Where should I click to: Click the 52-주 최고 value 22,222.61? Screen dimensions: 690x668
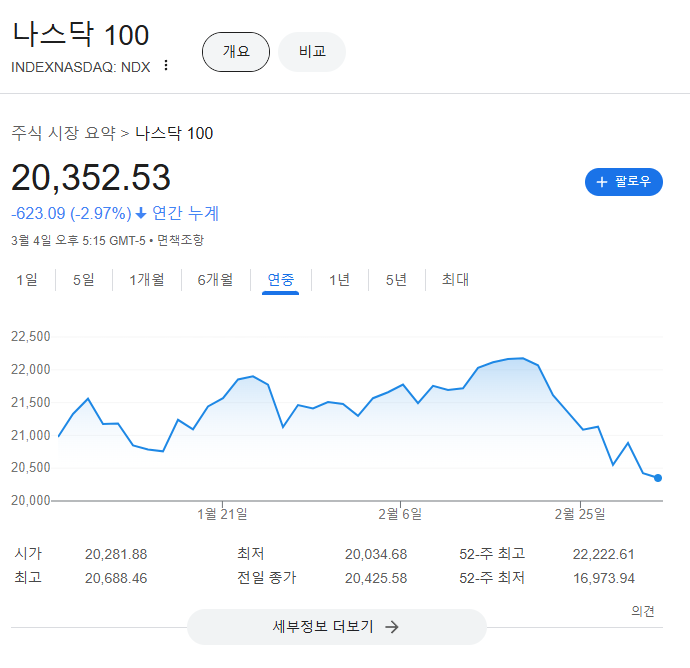pos(603,554)
